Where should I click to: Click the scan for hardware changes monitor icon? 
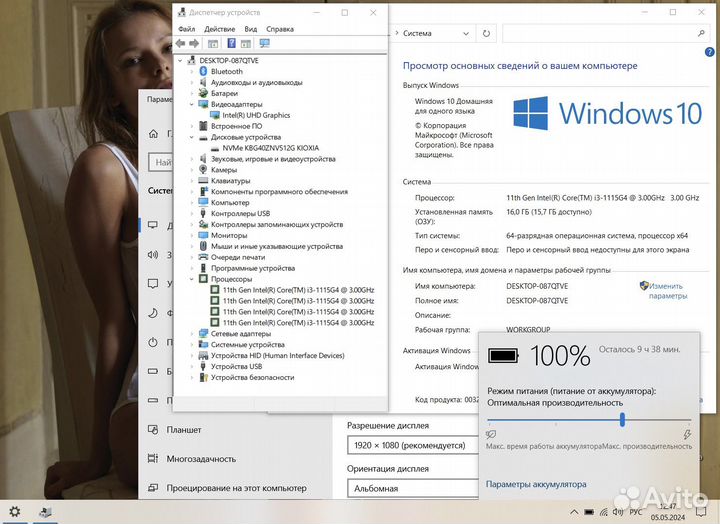pyautogui.click(x=264, y=44)
